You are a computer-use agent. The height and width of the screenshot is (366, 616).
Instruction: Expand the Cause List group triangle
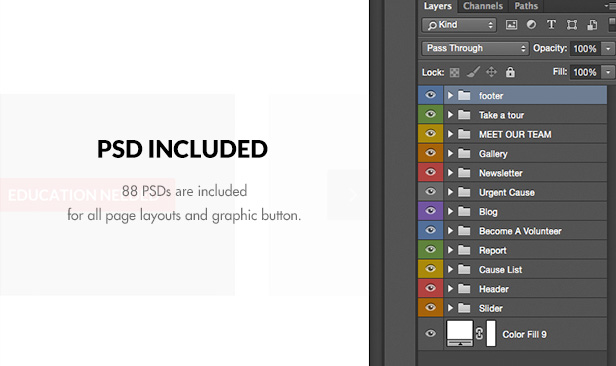point(450,269)
